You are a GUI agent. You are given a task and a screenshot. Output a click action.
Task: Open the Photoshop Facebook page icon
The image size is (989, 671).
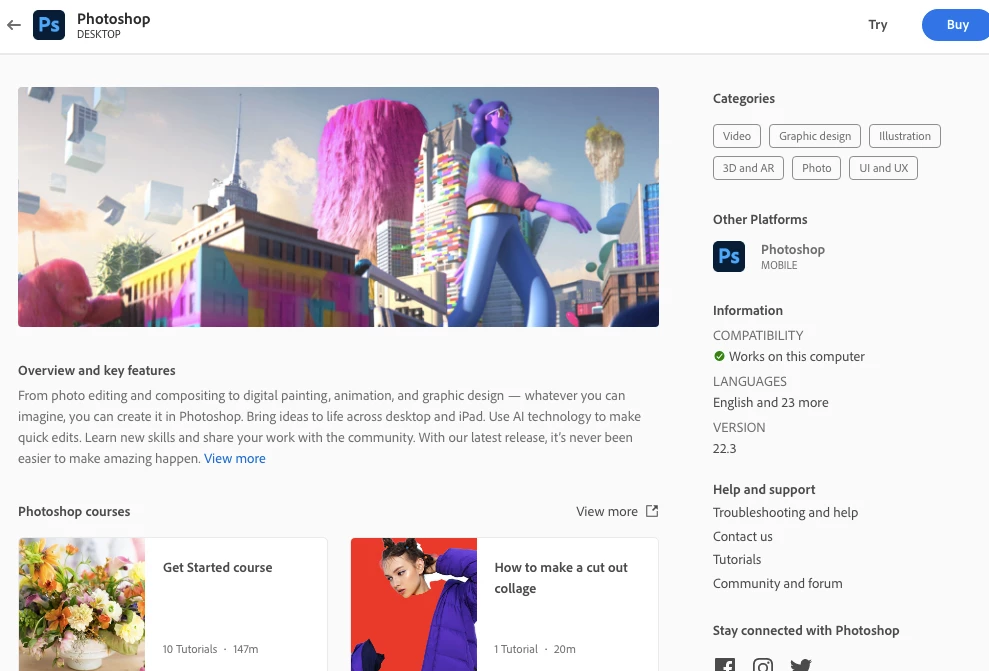[x=725, y=665]
